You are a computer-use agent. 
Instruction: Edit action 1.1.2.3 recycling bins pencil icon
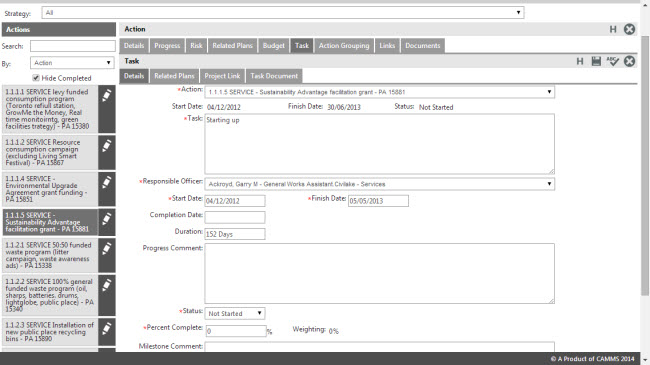tap(107, 331)
